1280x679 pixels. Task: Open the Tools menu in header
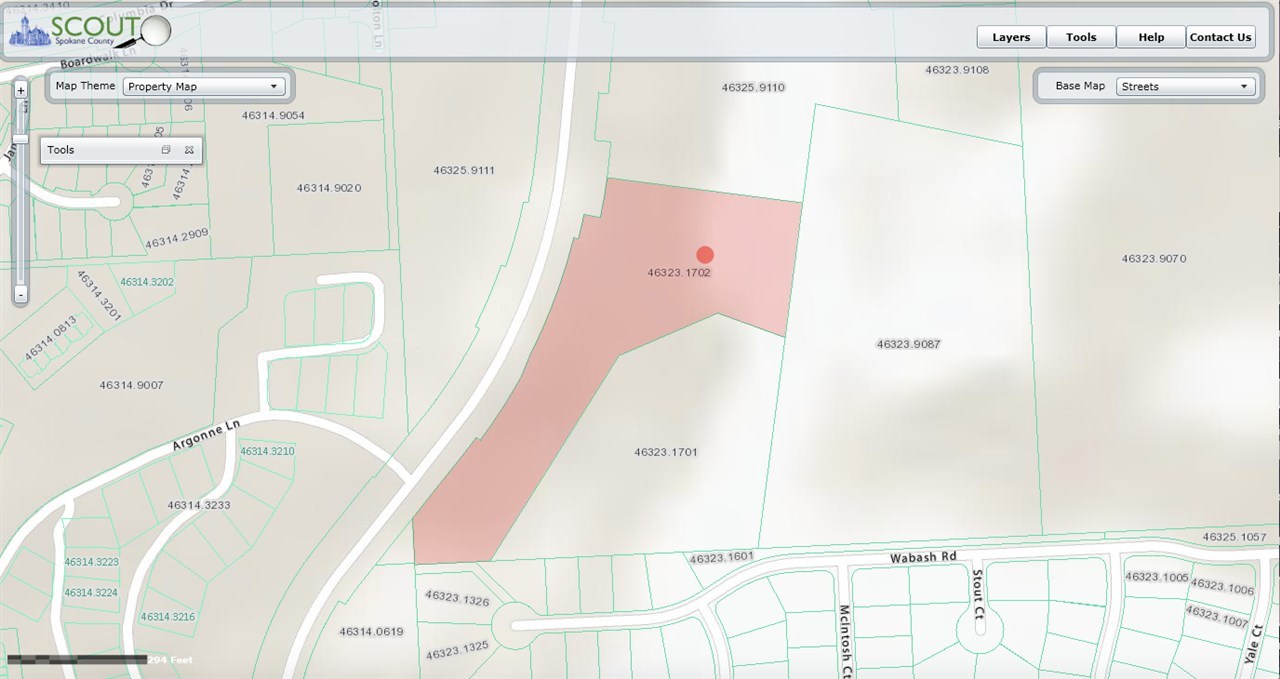pyautogui.click(x=1081, y=37)
